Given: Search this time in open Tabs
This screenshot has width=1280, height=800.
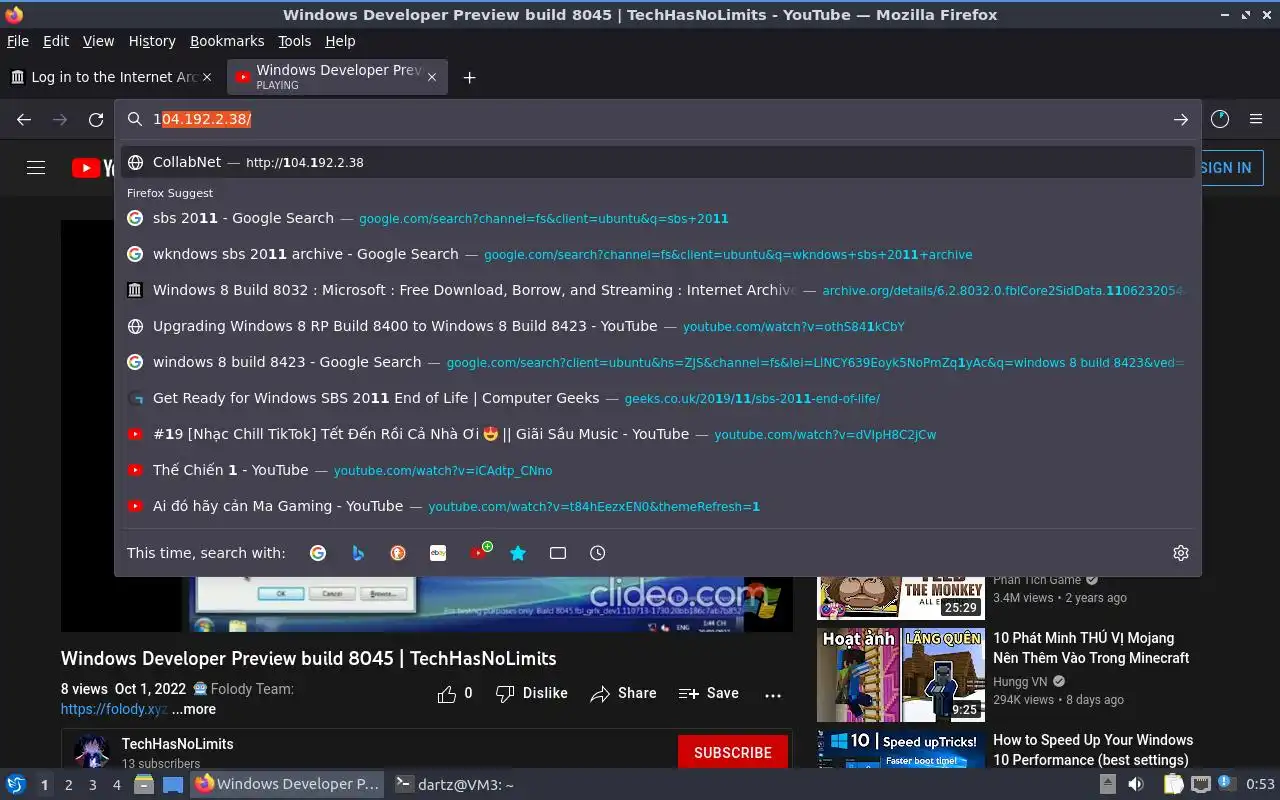Looking at the screenshot, I should [x=558, y=553].
